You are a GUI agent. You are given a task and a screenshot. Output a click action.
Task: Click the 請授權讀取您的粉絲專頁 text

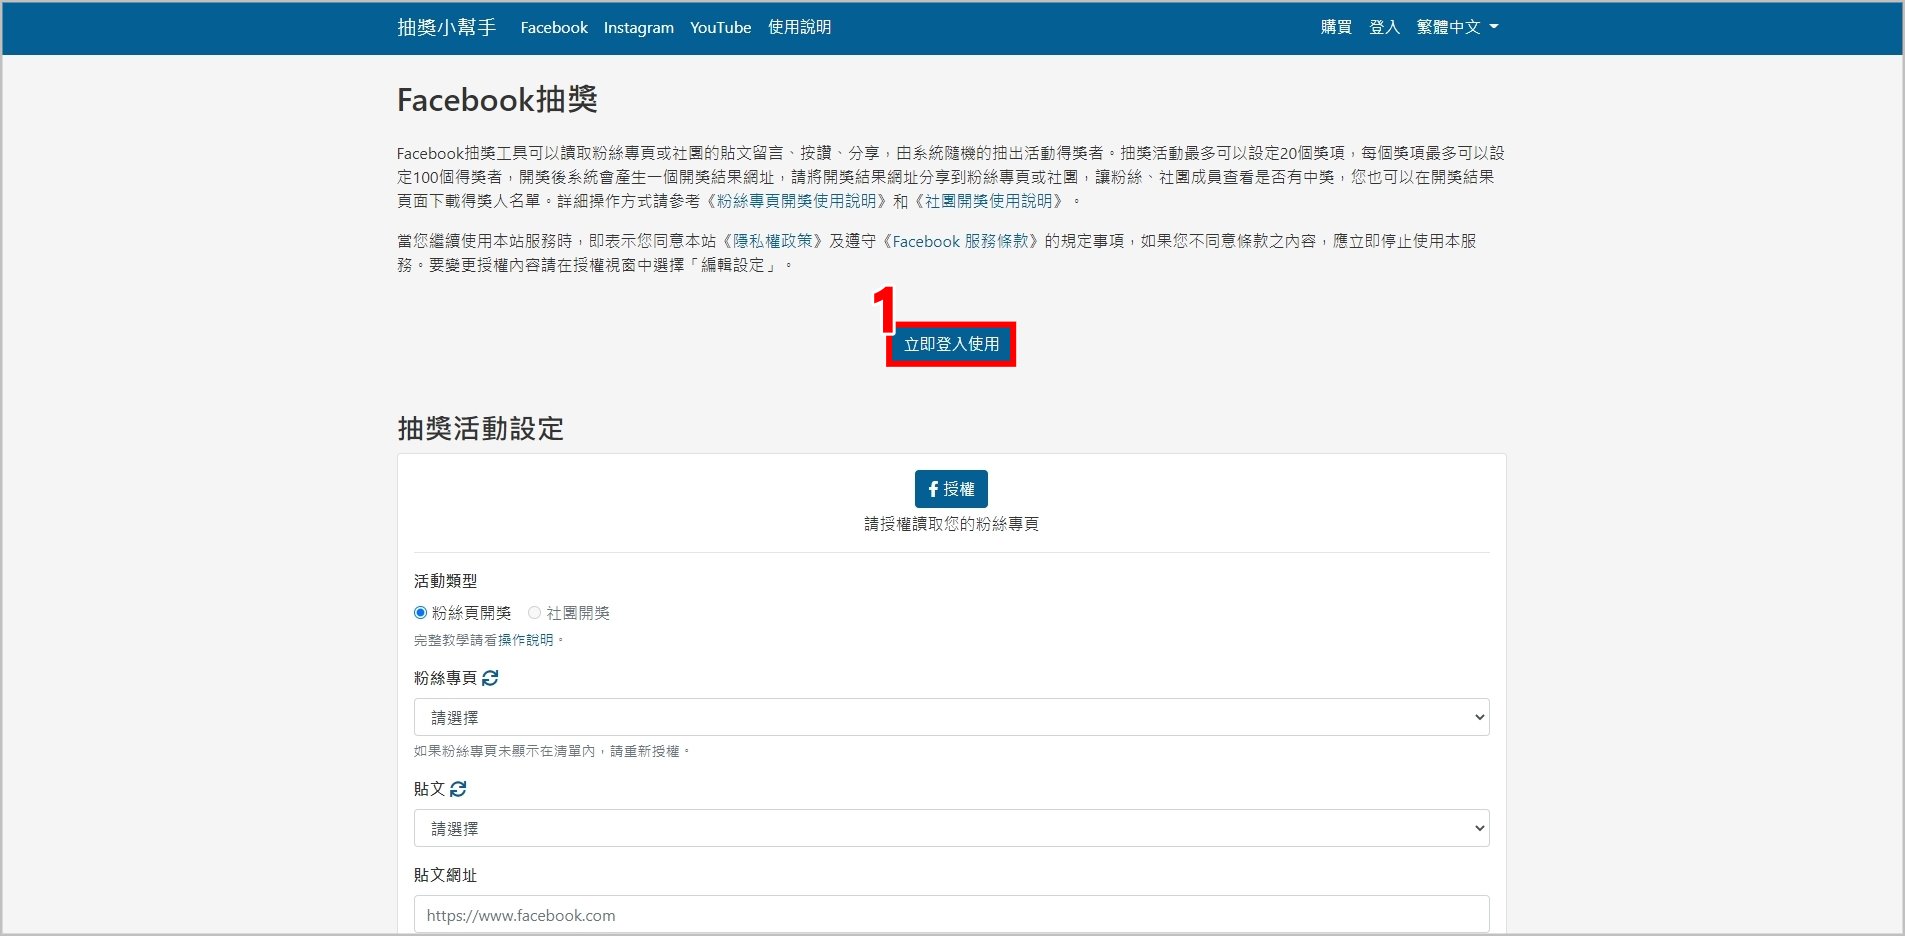pos(951,524)
